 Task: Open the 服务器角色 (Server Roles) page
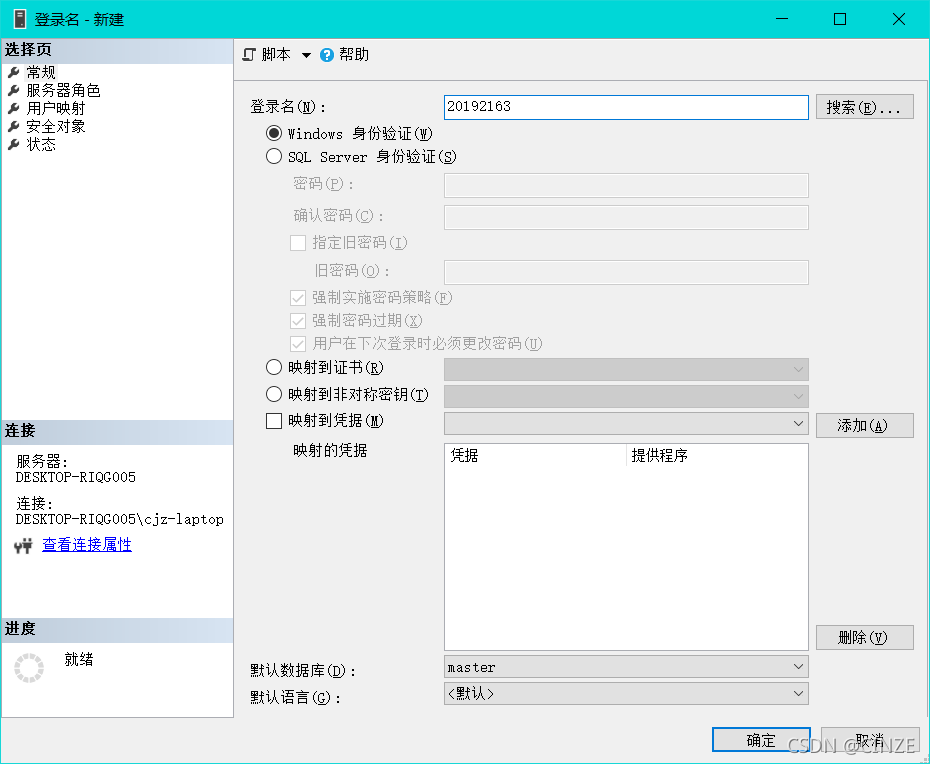click(x=63, y=90)
